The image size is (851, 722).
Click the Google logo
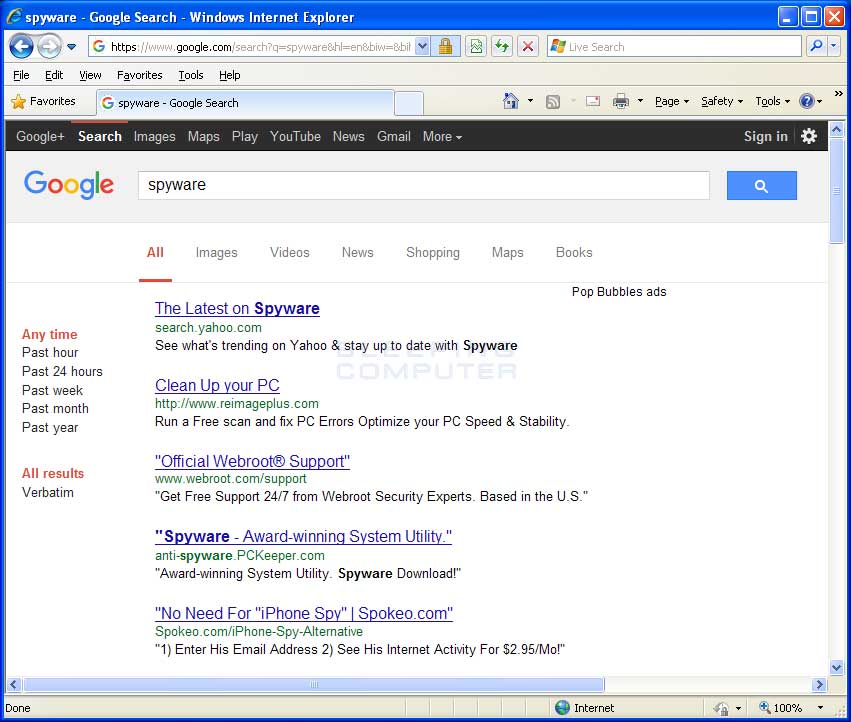click(69, 185)
